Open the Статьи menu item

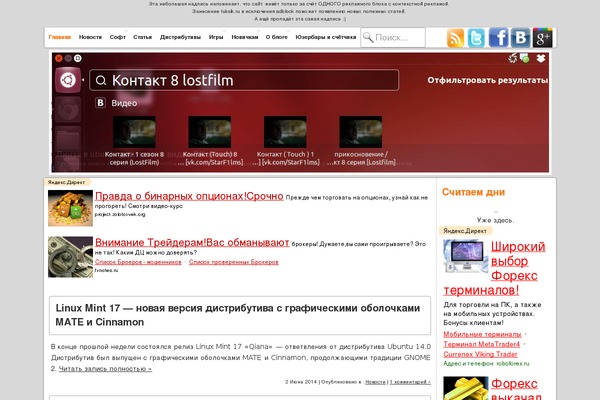click(142, 37)
